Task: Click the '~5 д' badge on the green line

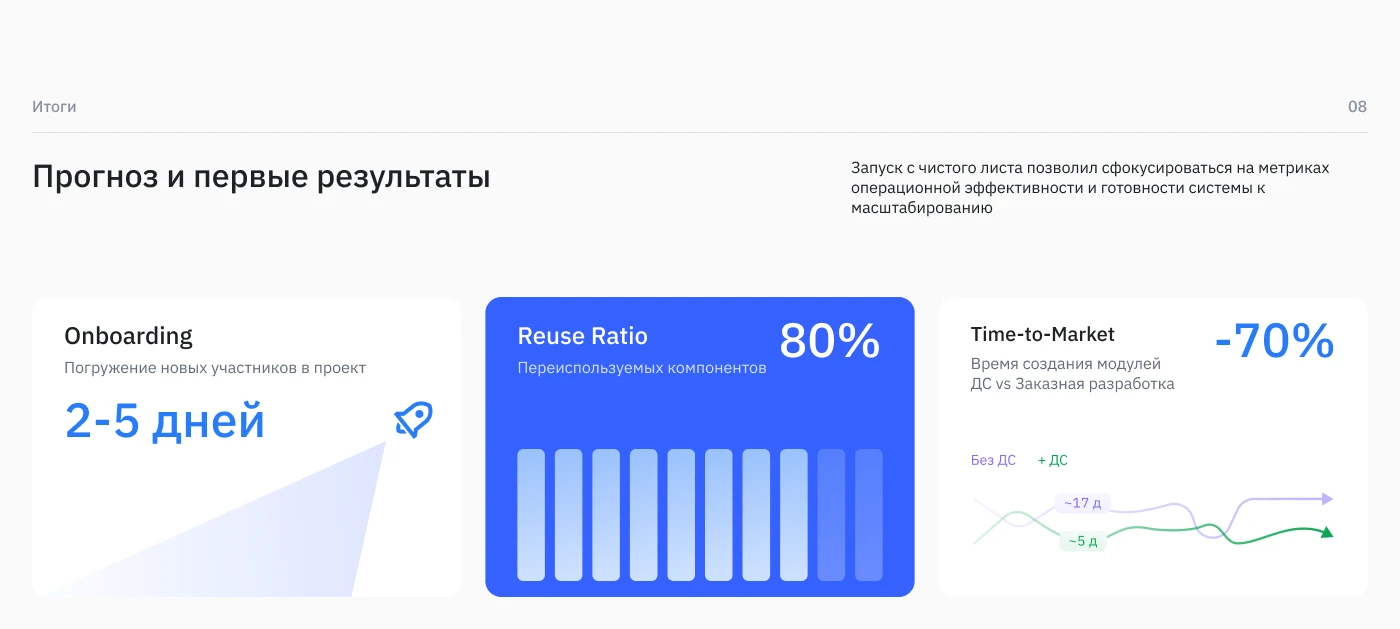Action: click(1082, 541)
